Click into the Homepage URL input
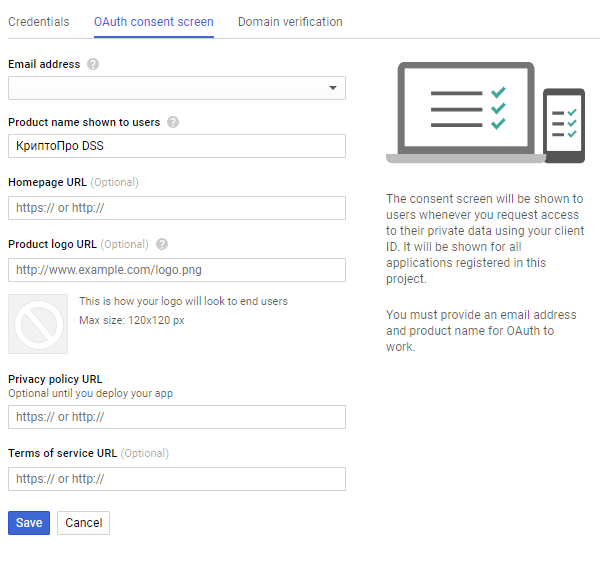This screenshot has width=600, height=566. [177, 208]
